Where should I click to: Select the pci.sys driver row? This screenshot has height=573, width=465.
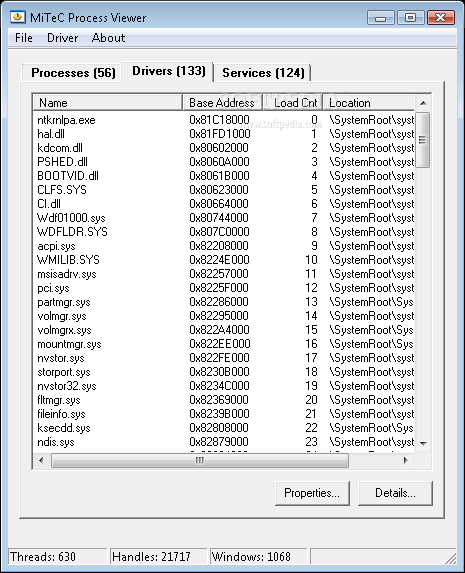(x=224, y=288)
